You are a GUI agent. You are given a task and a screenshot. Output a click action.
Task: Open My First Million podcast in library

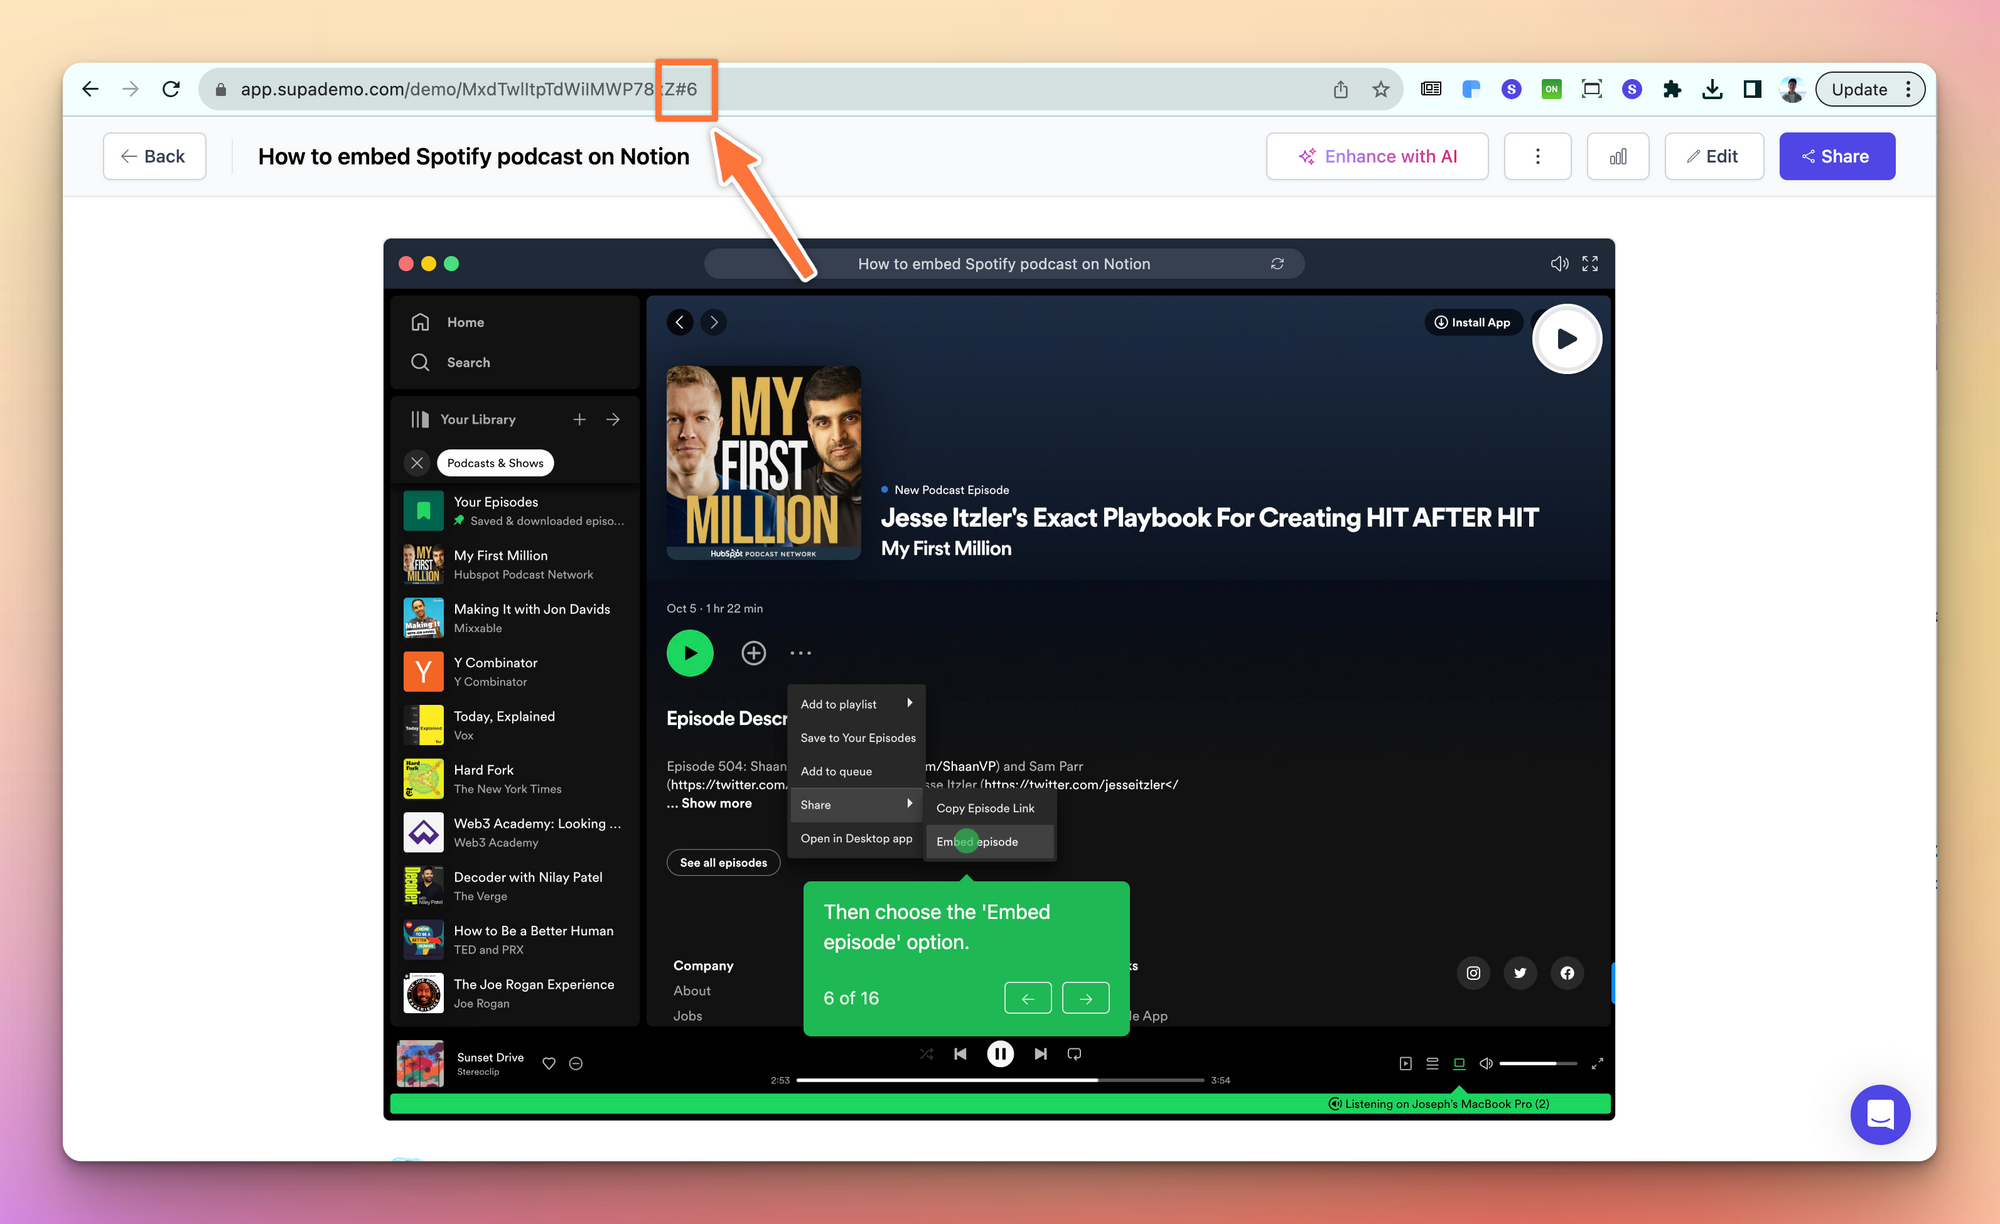point(515,564)
